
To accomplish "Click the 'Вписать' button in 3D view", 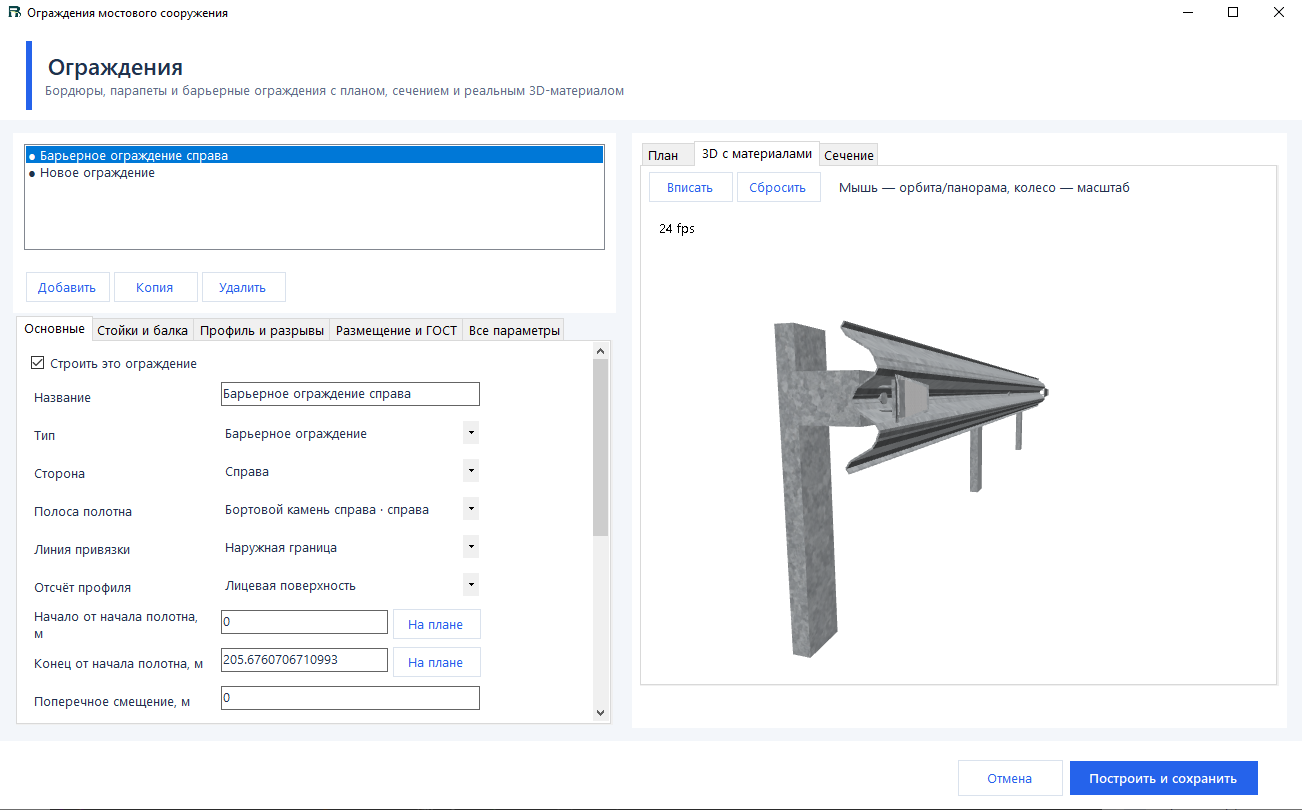I will pyautogui.click(x=690, y=187).
